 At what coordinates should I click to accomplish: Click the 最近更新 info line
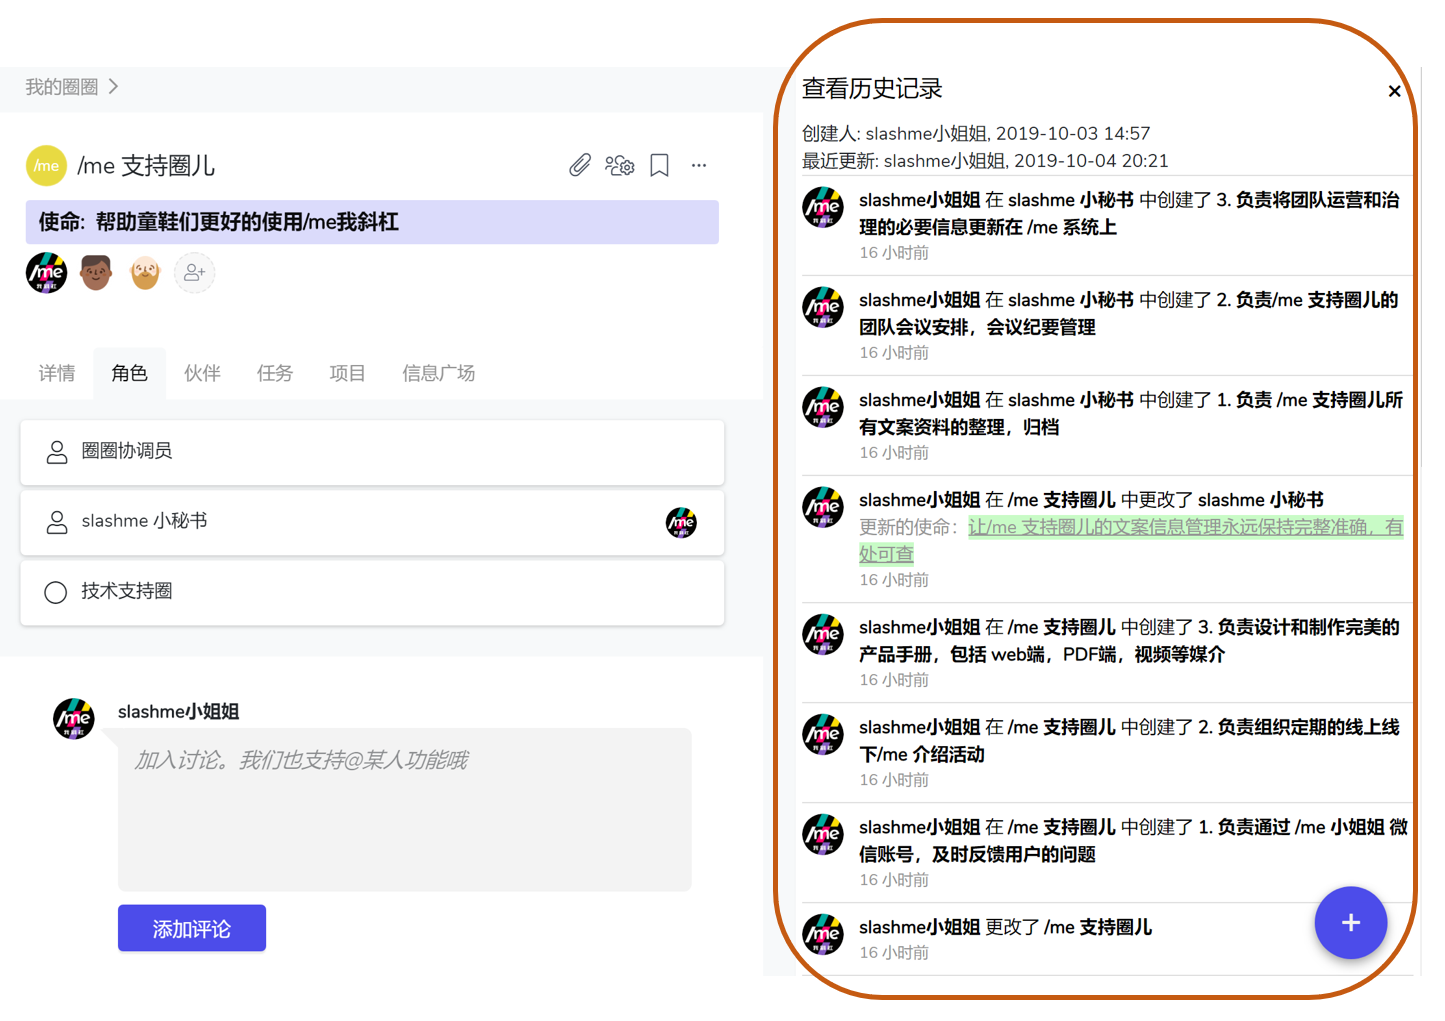pos(985,160)
